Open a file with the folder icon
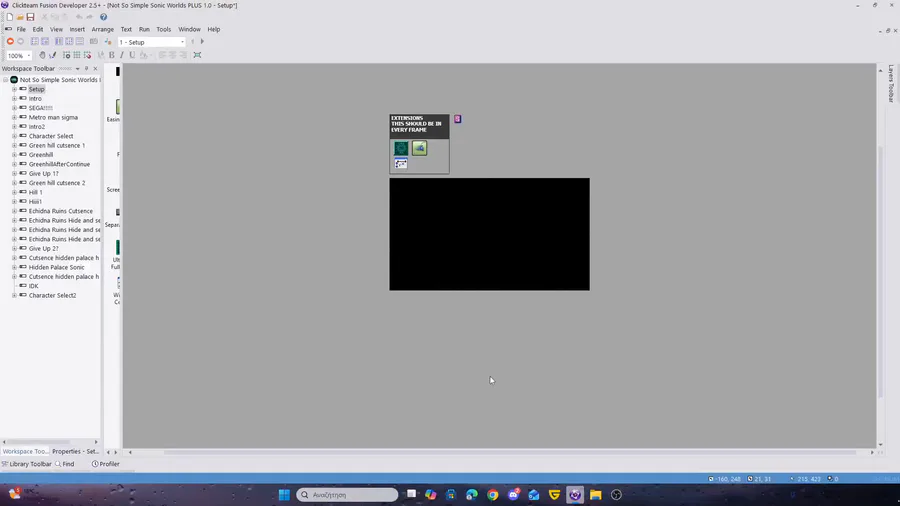This screenshot has height=506, width=900. click(x=20, y=17)
